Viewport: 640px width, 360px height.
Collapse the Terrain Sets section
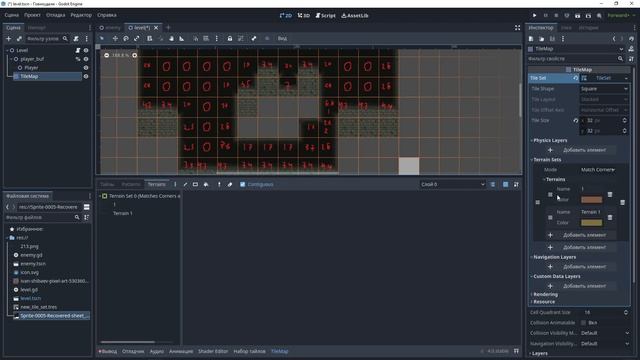[x=547, y=160]
